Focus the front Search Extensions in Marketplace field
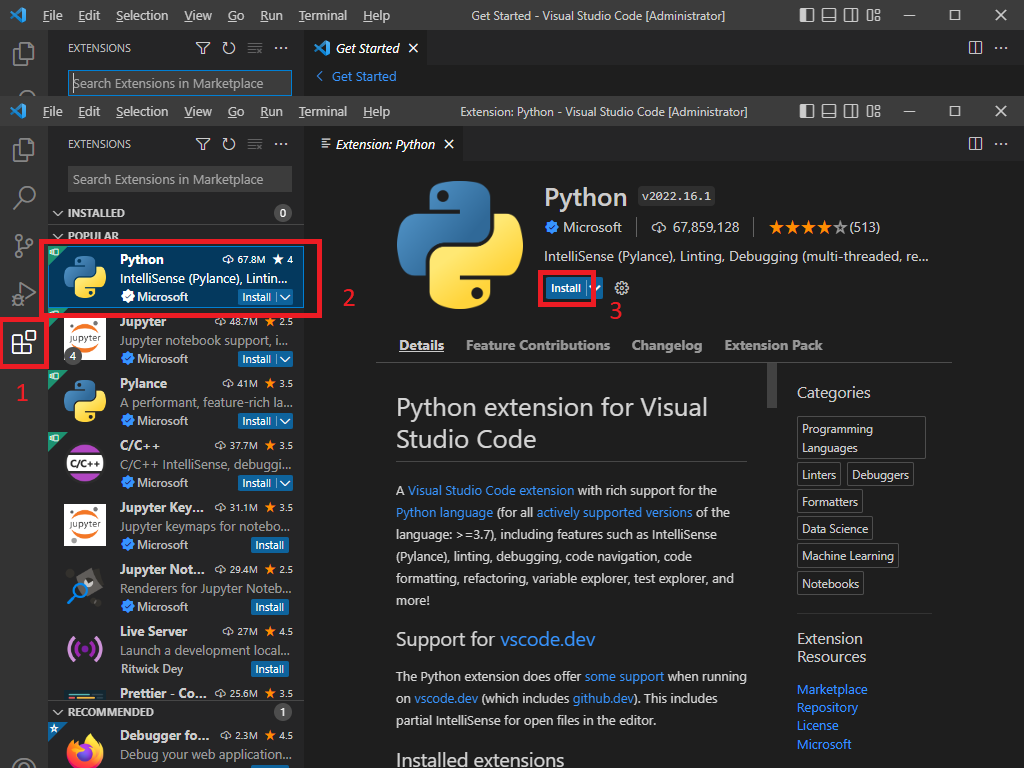Image resolution: width=1024 pixels, height=768 pixels. point(180,179)
